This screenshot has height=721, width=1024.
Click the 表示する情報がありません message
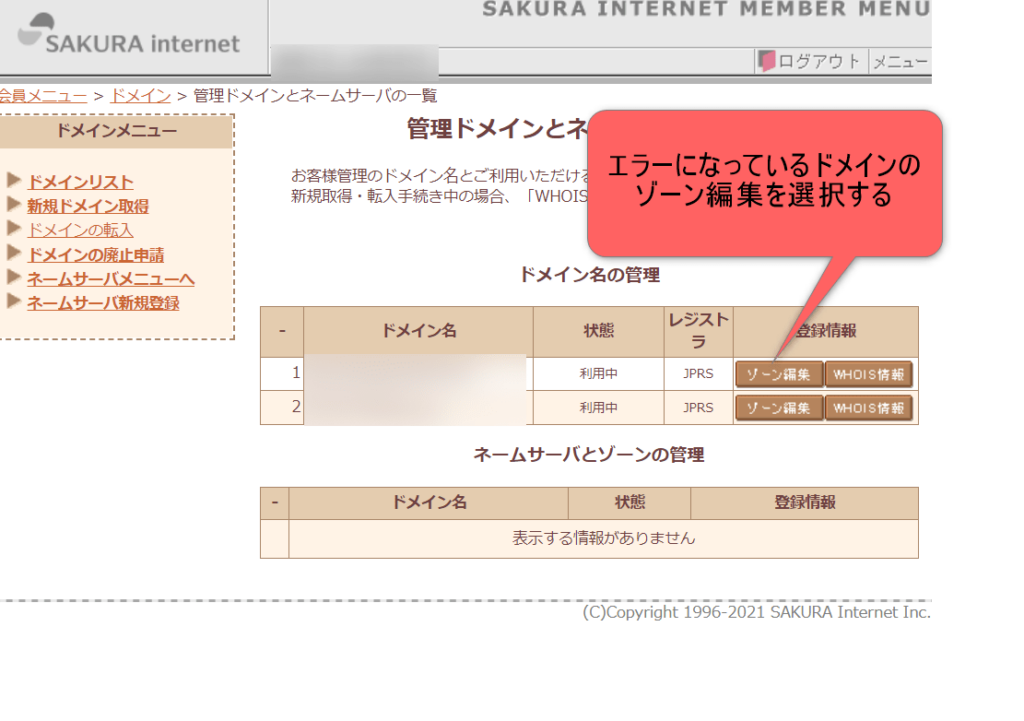click(x=603, y=538)
